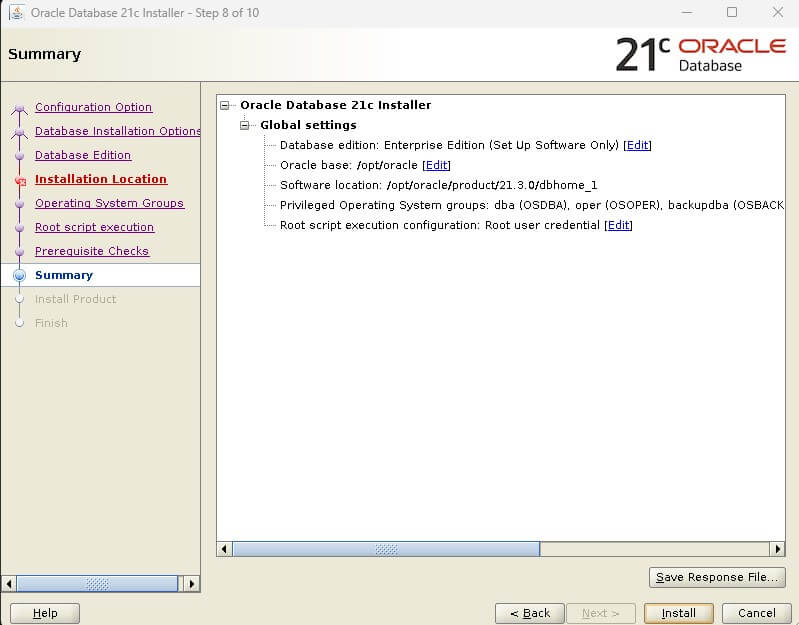Collapse the Global settings tree node
799x625 pixels.
point(245,125)
